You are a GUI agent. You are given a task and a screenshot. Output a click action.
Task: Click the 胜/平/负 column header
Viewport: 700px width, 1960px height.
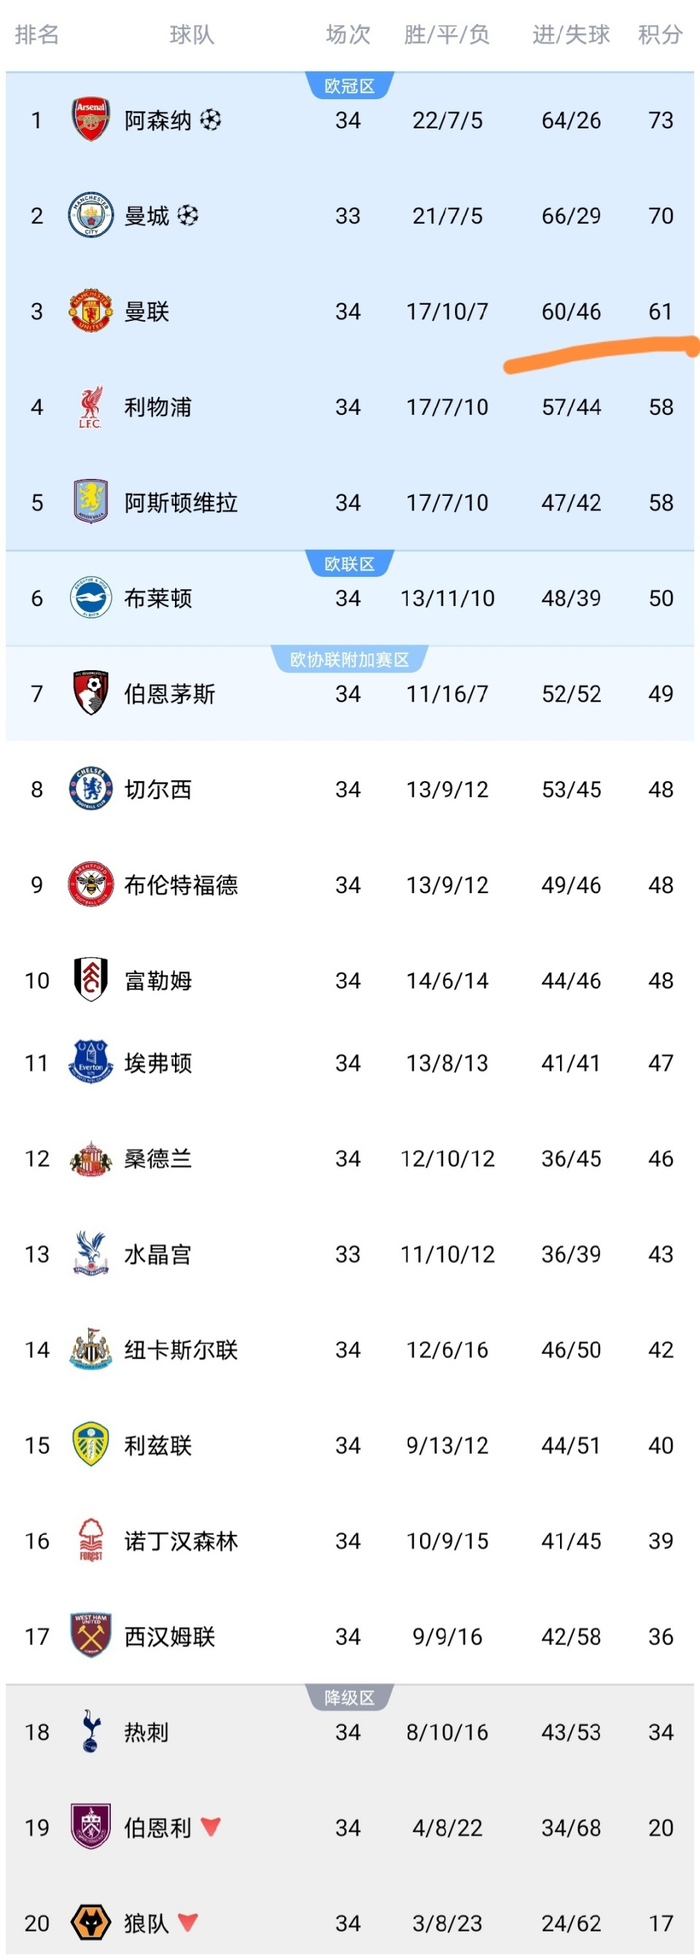(x=447, y=35)
